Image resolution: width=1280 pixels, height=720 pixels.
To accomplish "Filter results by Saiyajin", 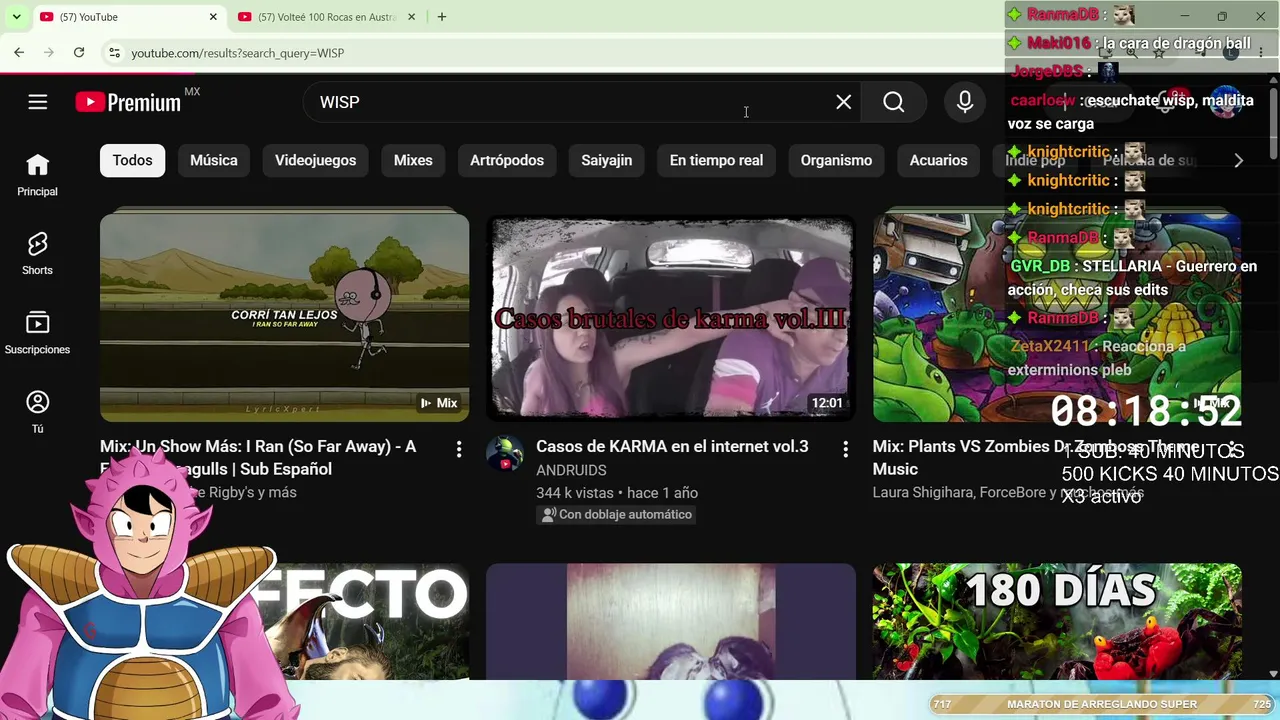I will coord(607,160).
